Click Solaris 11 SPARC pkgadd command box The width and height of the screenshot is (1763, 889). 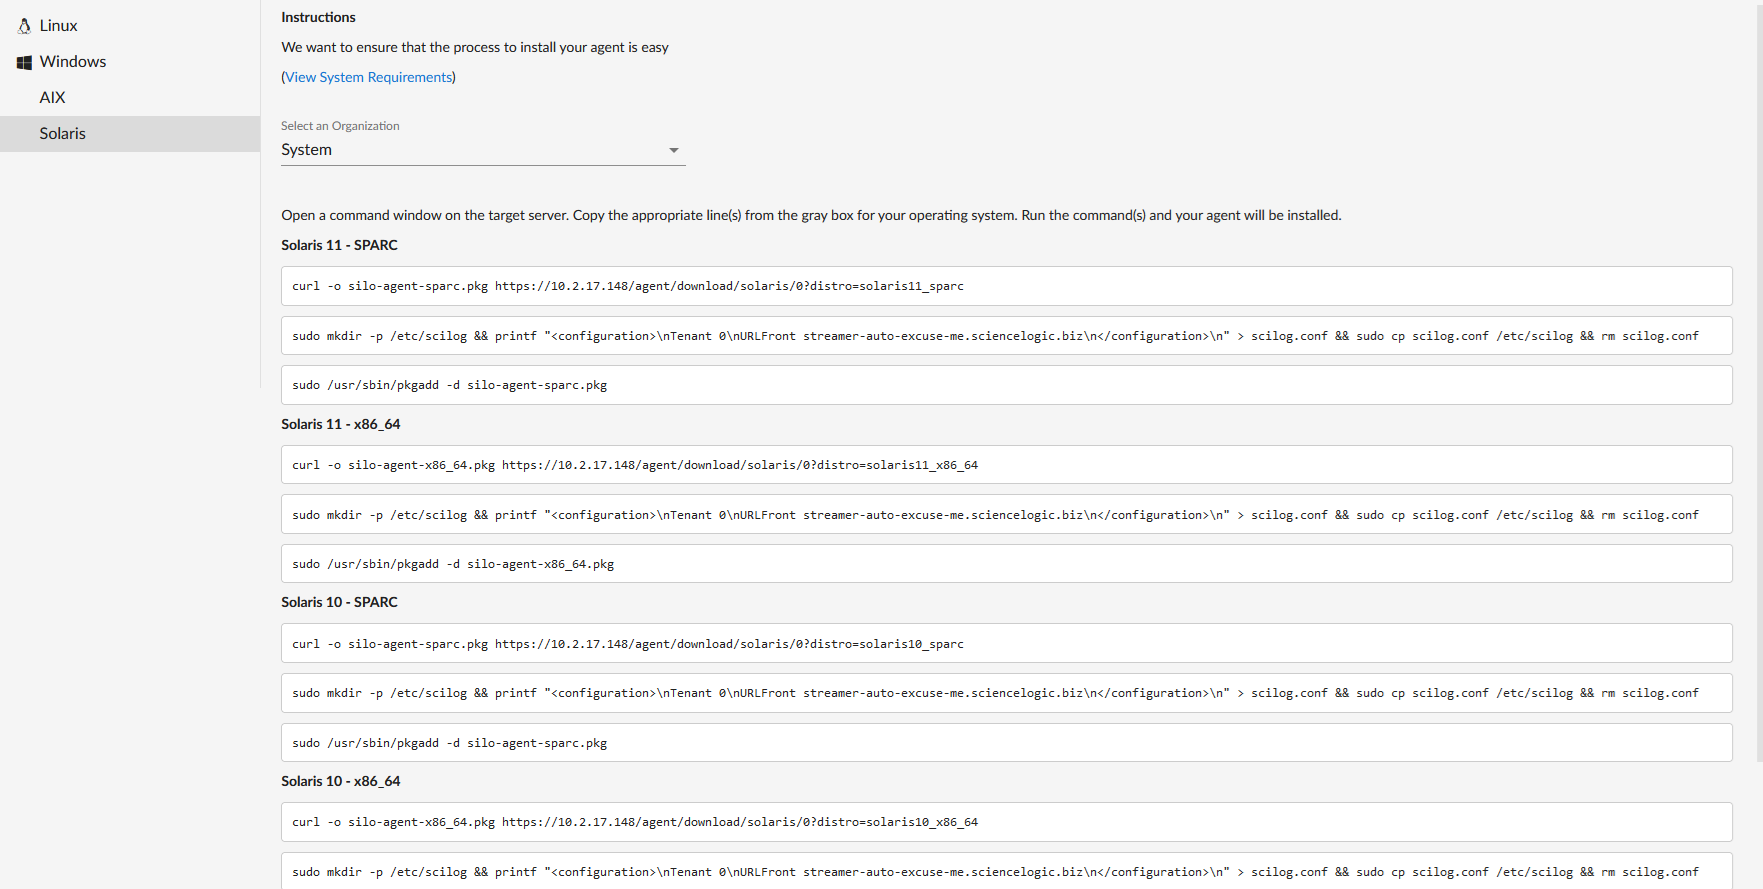[x=1005, y=385]
